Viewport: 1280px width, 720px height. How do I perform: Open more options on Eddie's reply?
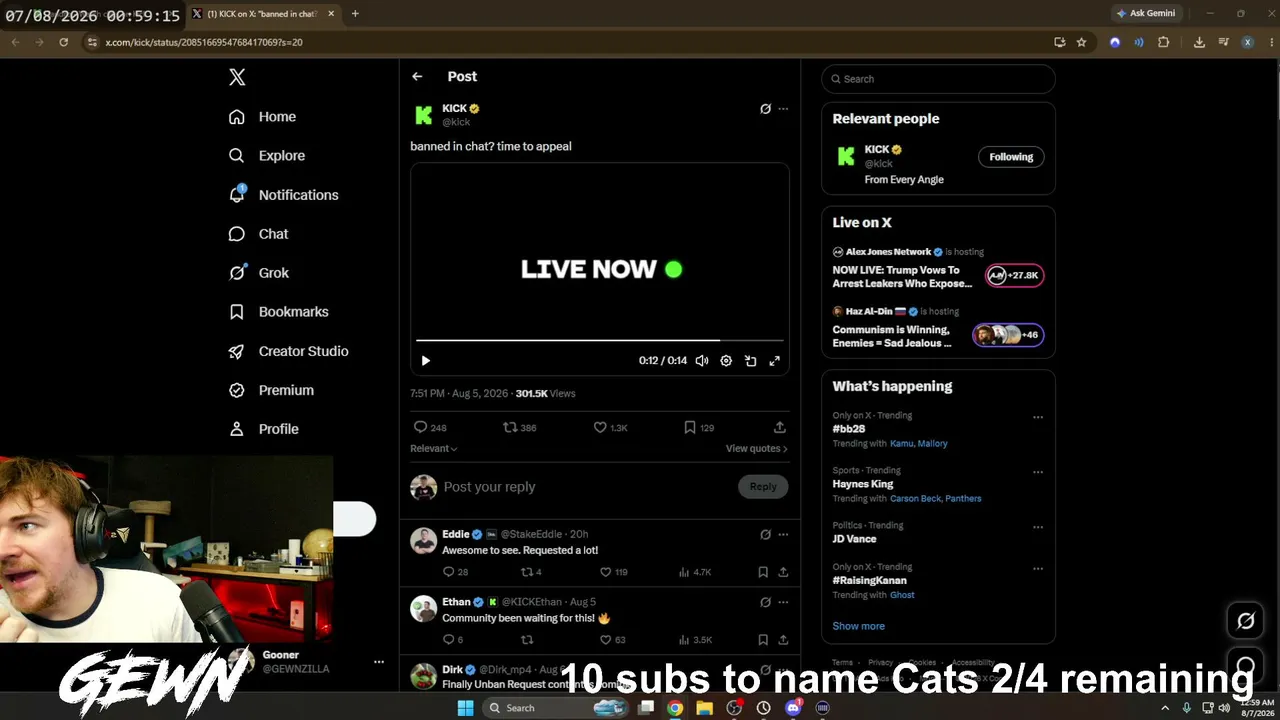[783, 535]
